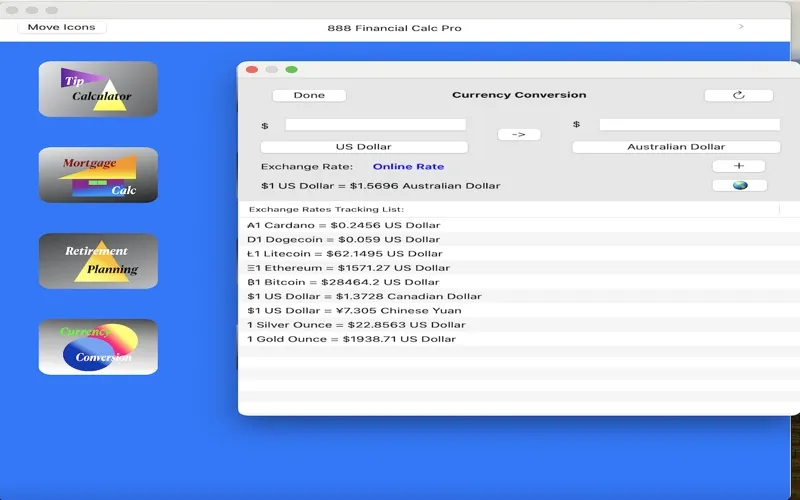Viewport: 800px width, 500px height.
Task: Open the Tip Calculator icon
Action: 98,89
